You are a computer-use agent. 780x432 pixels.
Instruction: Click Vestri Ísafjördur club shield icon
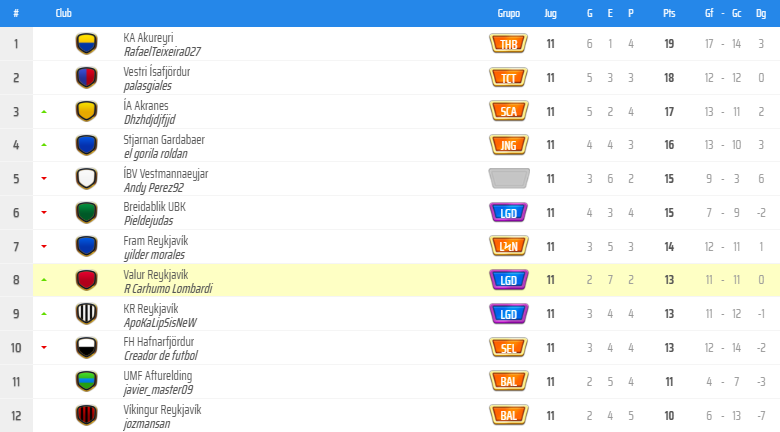click(87, 78)
